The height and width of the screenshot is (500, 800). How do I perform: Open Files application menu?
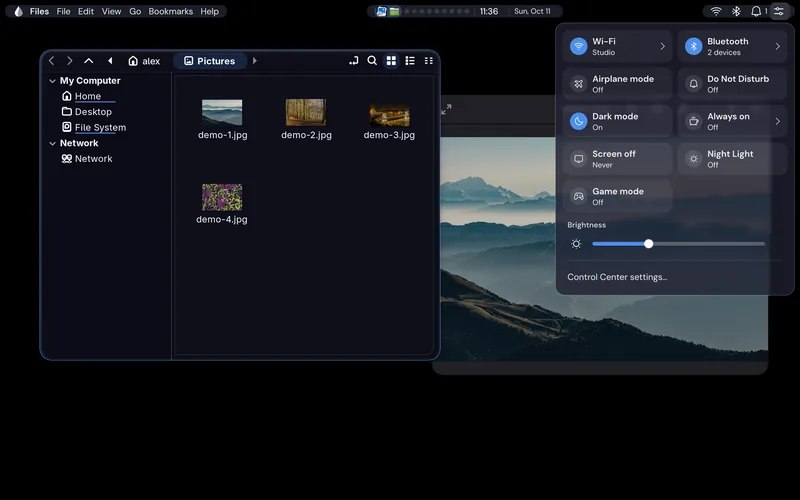39,11
